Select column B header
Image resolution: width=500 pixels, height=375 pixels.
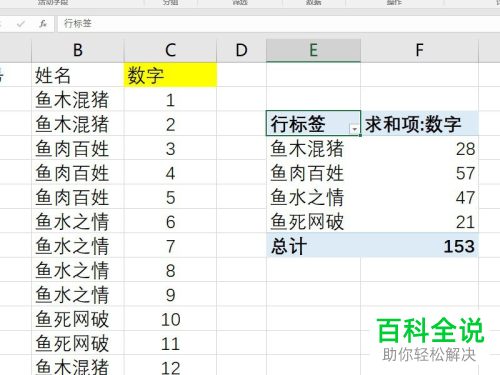pyautogui.click(x=77, y=50)
